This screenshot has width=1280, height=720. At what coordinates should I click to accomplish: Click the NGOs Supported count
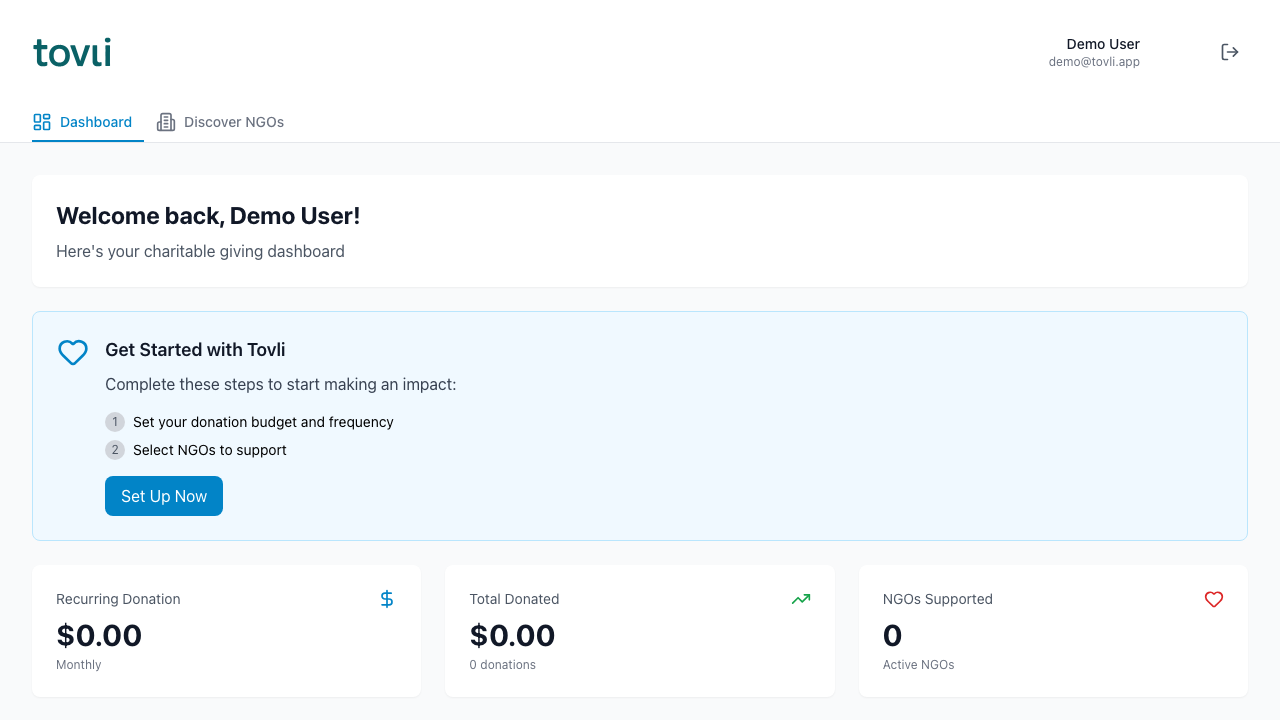(893, 635)
